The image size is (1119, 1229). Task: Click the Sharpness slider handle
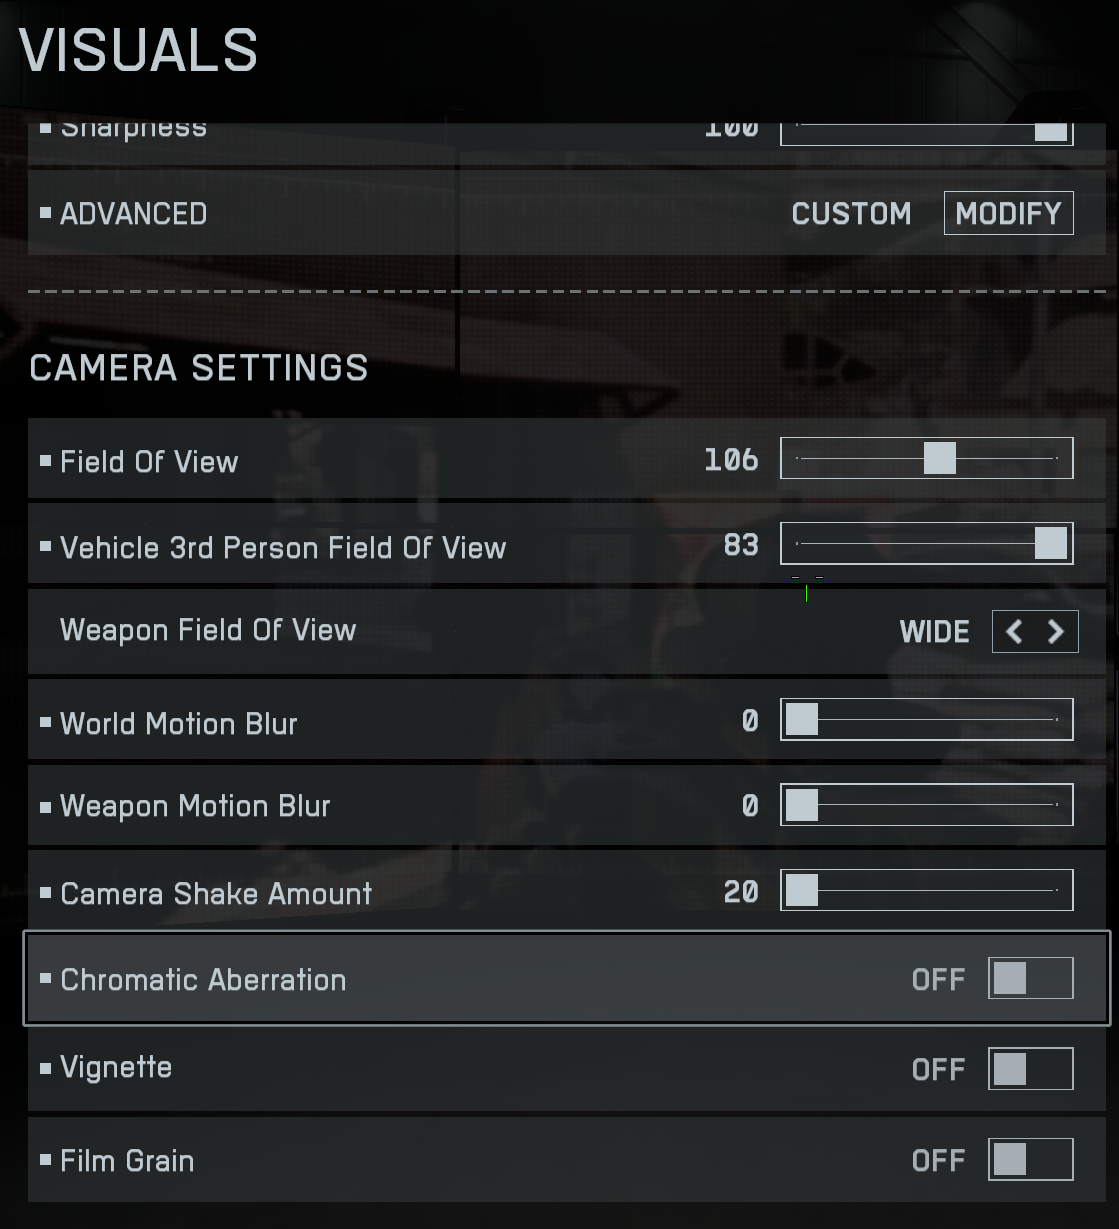click(1050, 131)
